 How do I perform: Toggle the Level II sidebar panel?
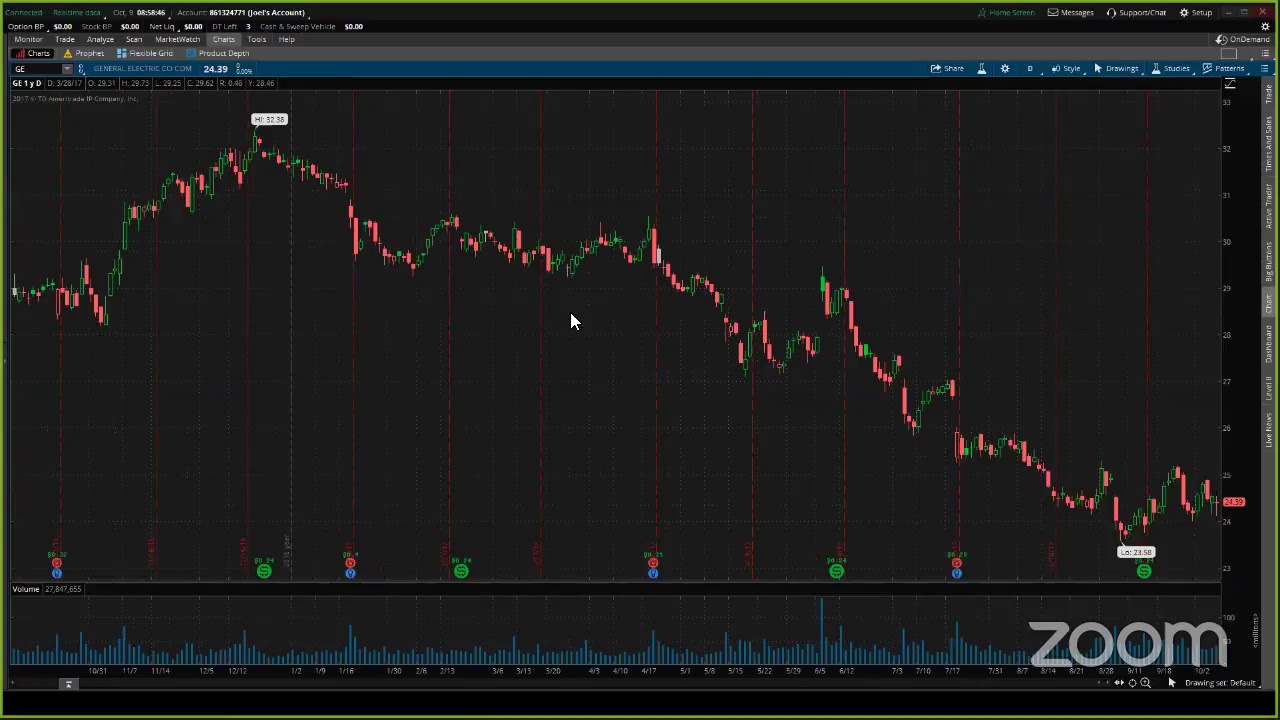(1269, 388)
